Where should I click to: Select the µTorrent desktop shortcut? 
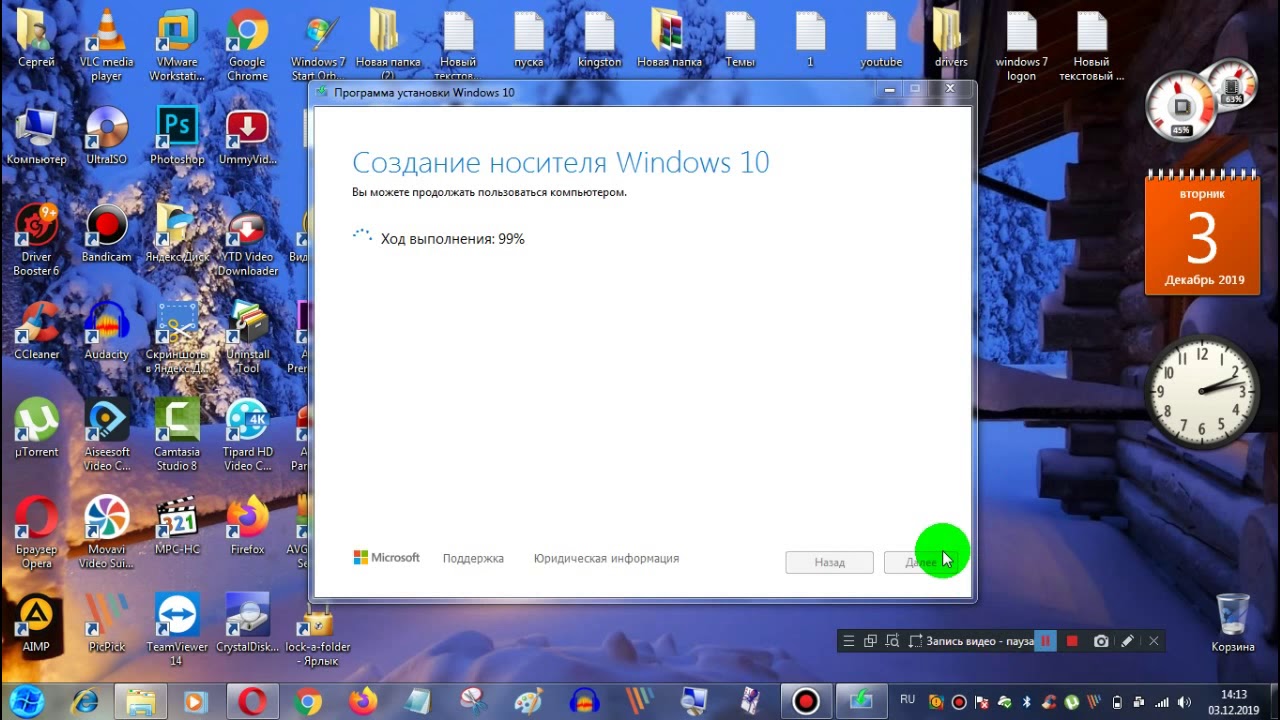(x=36, y=429)
